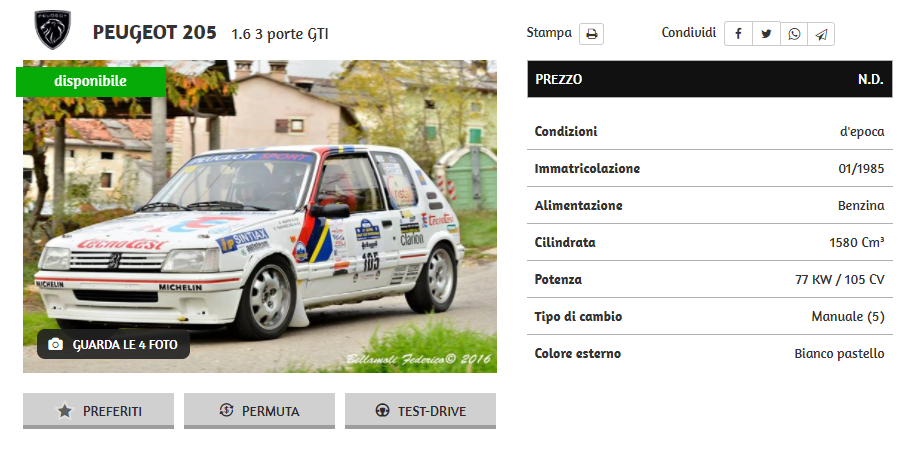912x452 pixels.
Task: Click the PEUGEOT 205 title
Action: coord(155,33)
